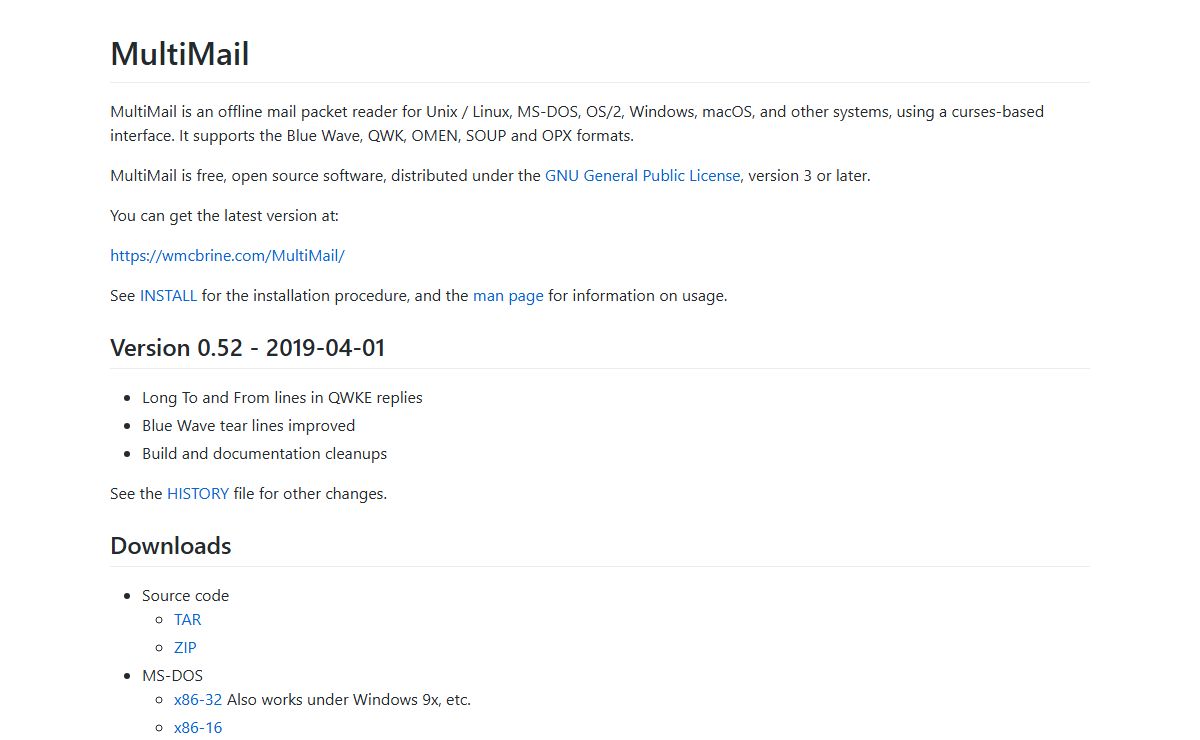Visit the wmcbrine.com MultiMail URL

point(227,256)
